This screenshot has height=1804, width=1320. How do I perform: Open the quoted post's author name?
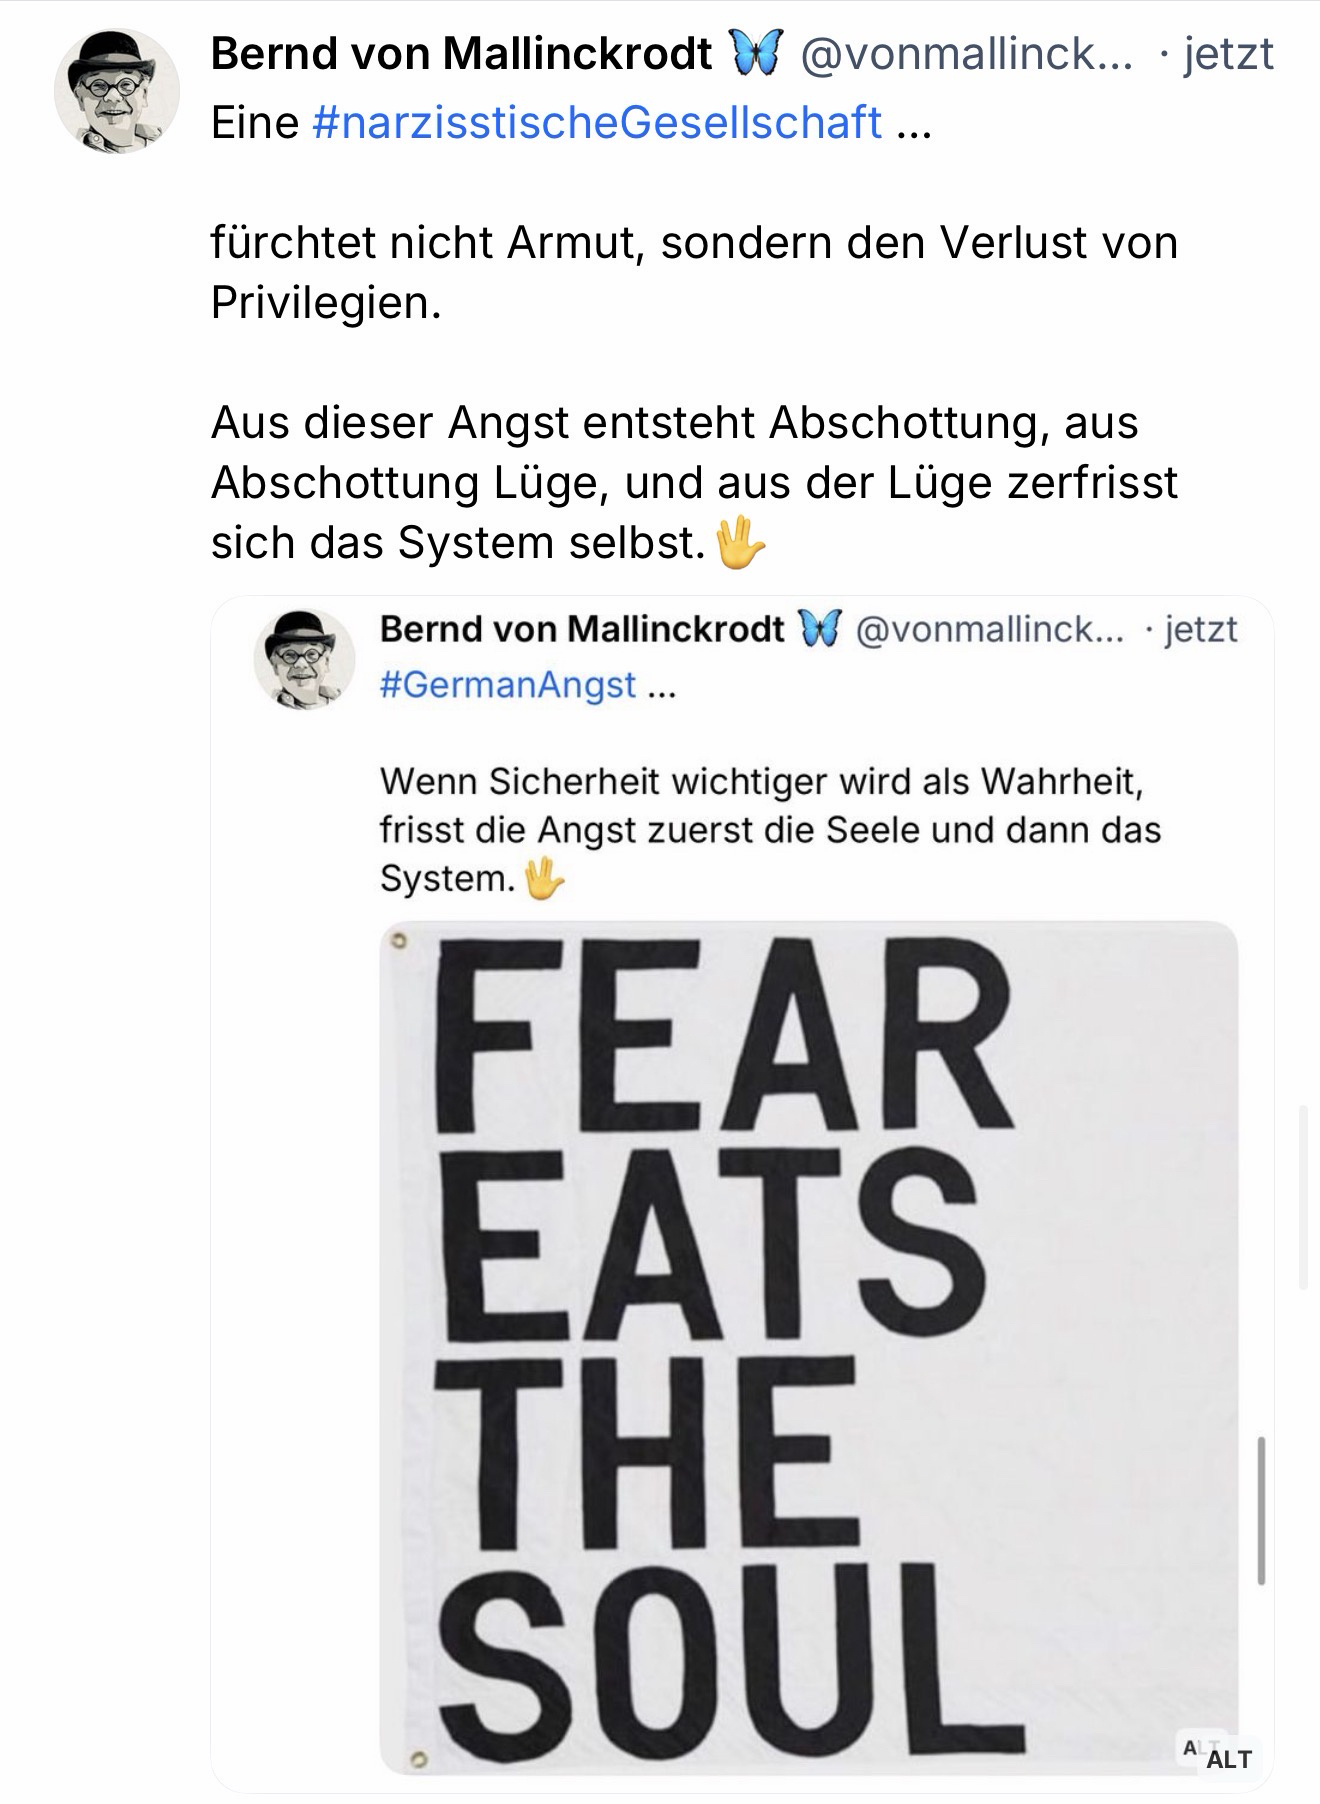tap(582, 629)
